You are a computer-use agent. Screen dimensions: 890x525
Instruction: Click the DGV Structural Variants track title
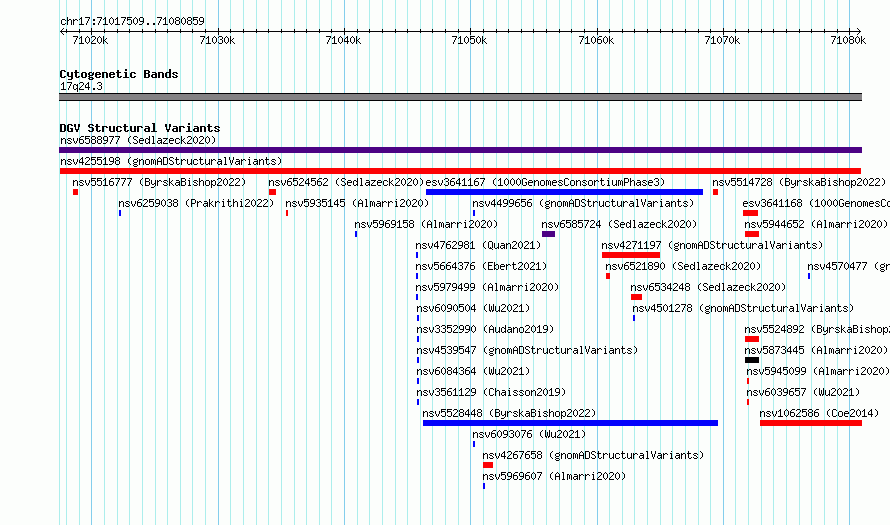(x=140, y=128)
